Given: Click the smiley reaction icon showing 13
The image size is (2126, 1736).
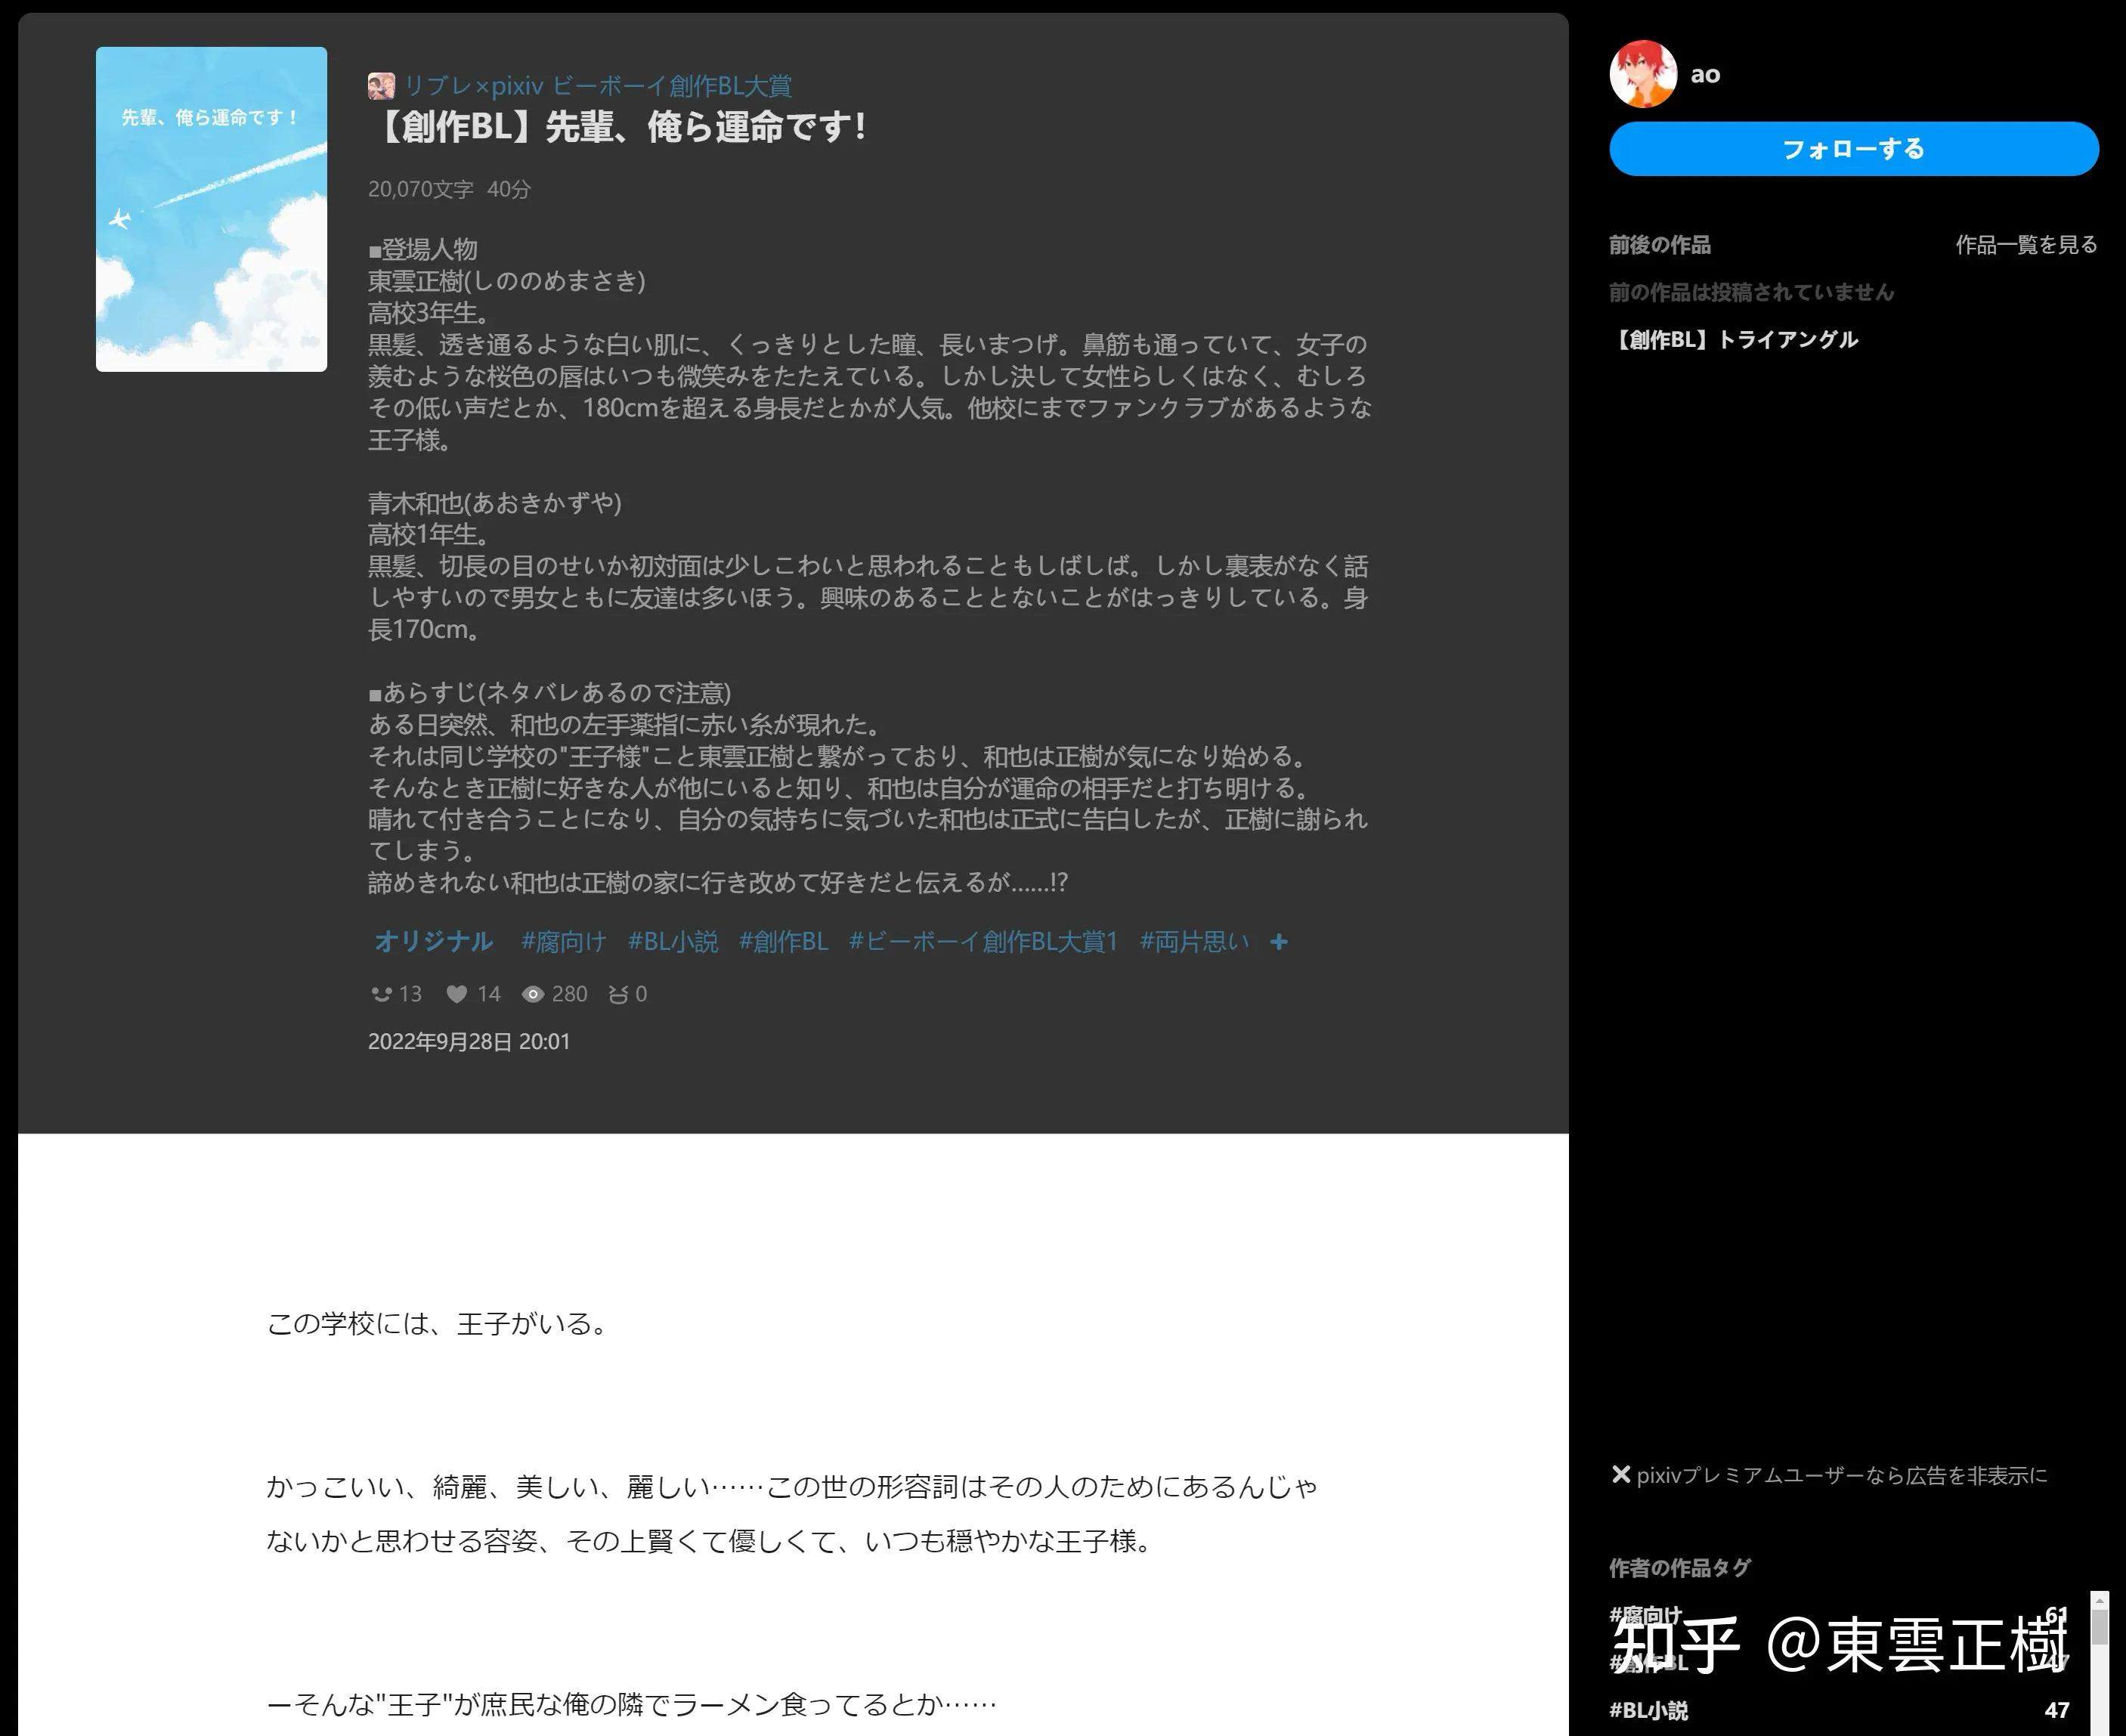Looking at the screenshot, I should [x=381, y=994].
